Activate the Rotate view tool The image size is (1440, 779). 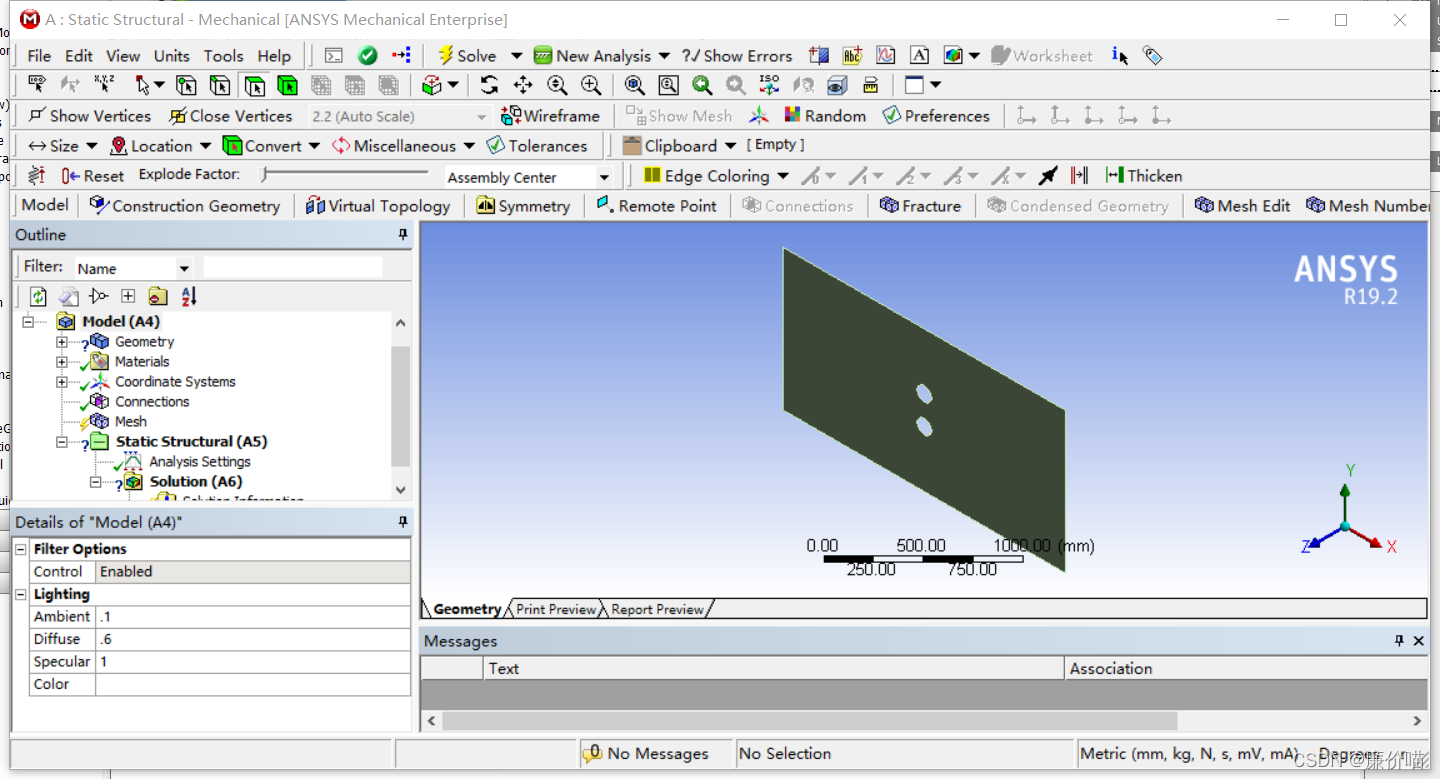(x=489, y=86)
